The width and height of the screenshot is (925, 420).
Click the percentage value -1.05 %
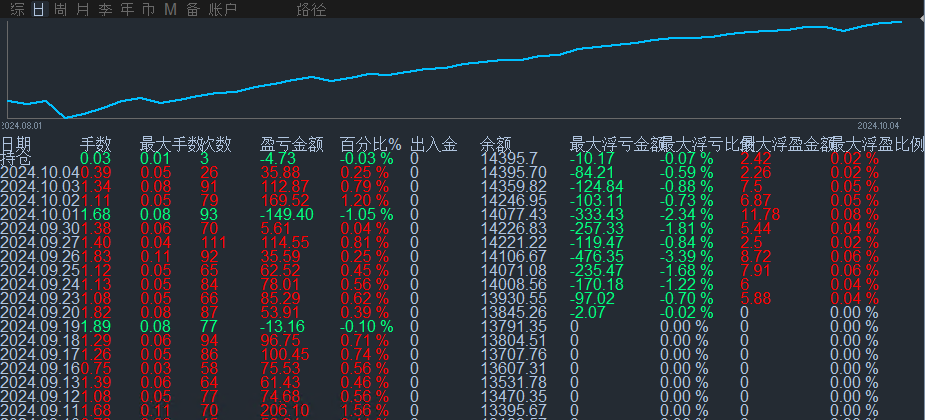point(367,215)
